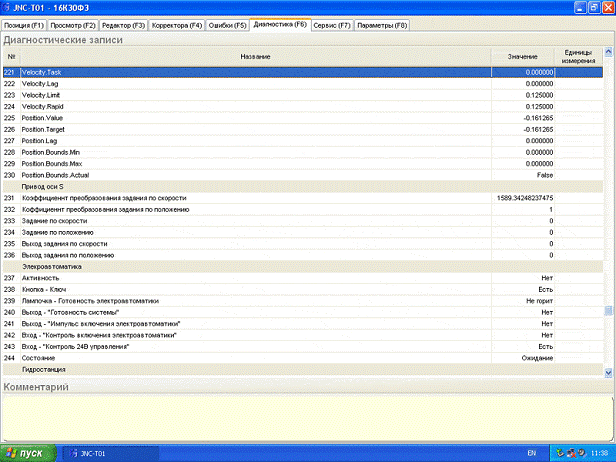Click the JNC-T01 taskbar button
The width and height of the screenshot is (616, 462).
point(100,453)
